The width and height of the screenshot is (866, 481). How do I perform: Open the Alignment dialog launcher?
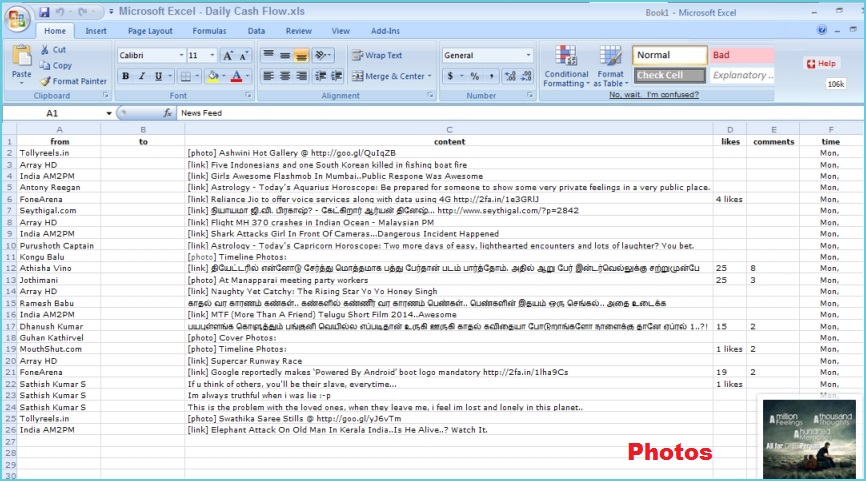(430, 96)
